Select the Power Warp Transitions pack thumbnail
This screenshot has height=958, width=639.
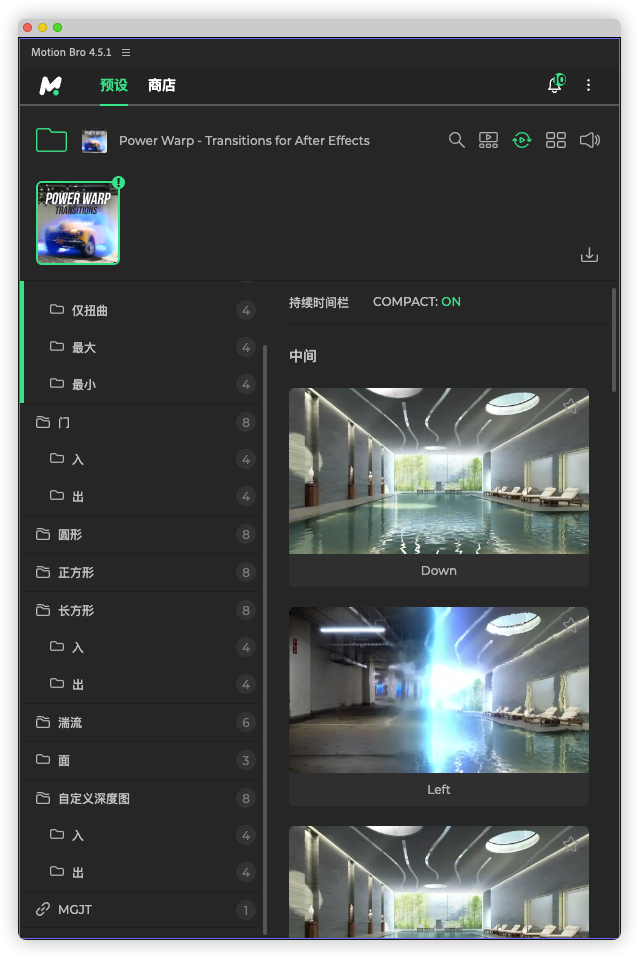(78, 223)
